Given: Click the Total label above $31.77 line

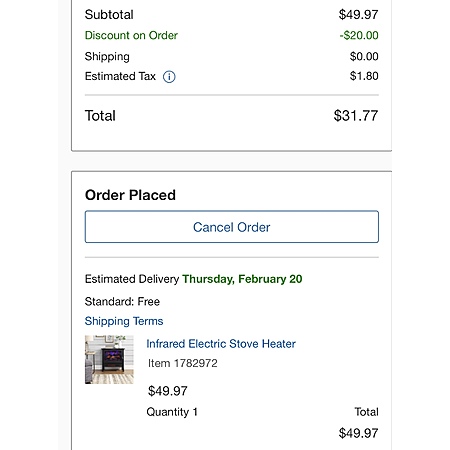Looking at the screenshot, I should point(100,116).
